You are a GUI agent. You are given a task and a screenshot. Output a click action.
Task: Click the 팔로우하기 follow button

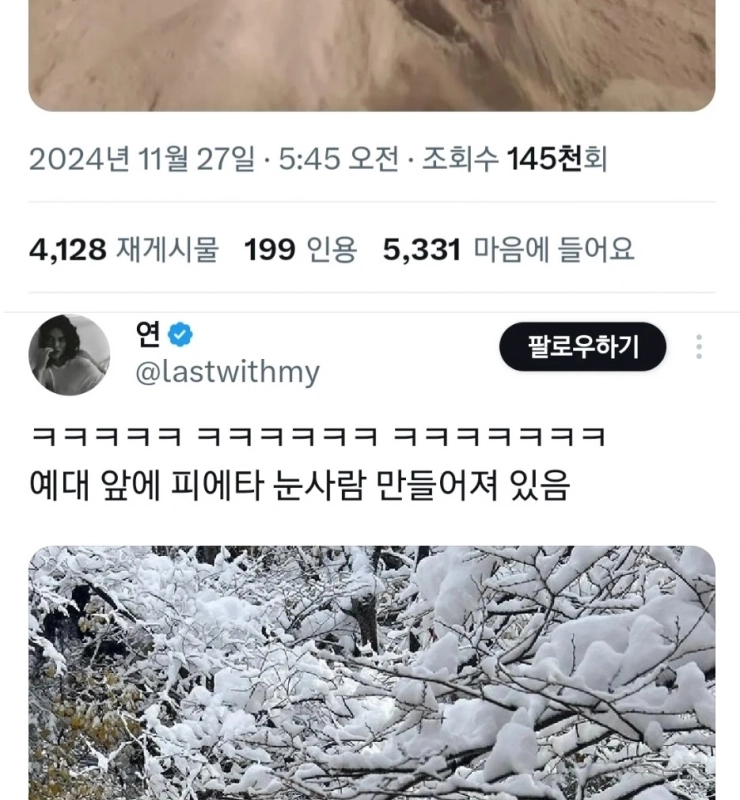point(582,346)
